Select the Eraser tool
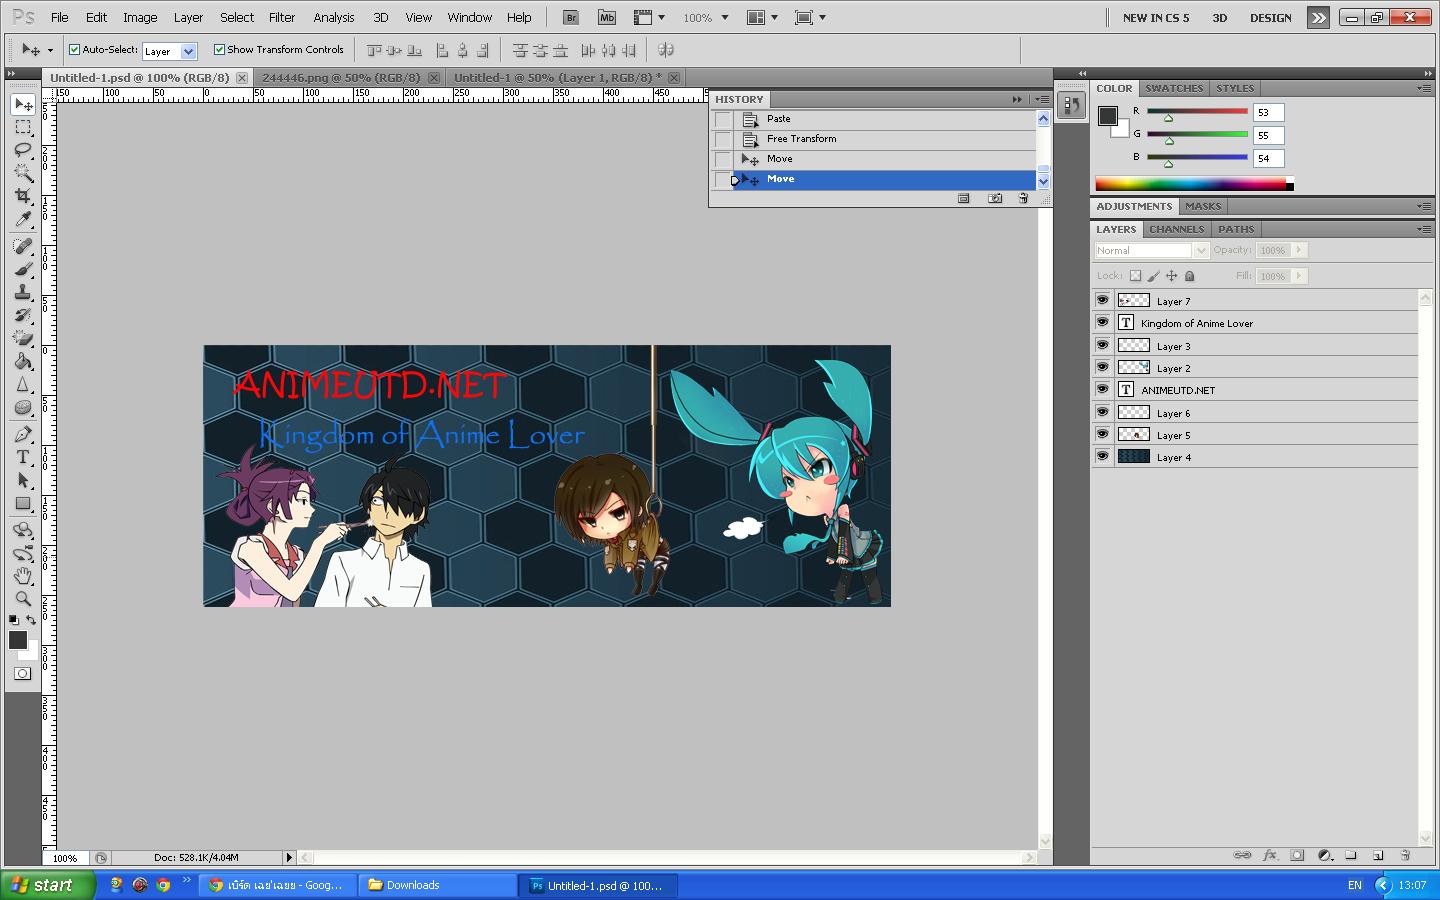 point(23,338)
